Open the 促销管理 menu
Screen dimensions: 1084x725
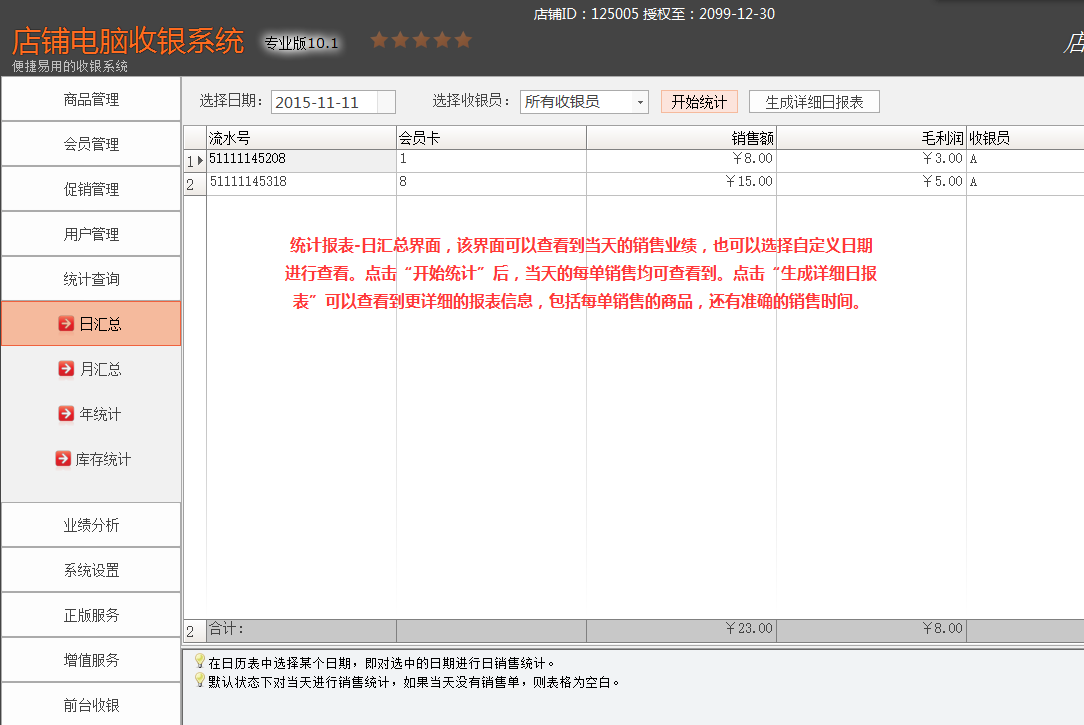tap(91, 189)
